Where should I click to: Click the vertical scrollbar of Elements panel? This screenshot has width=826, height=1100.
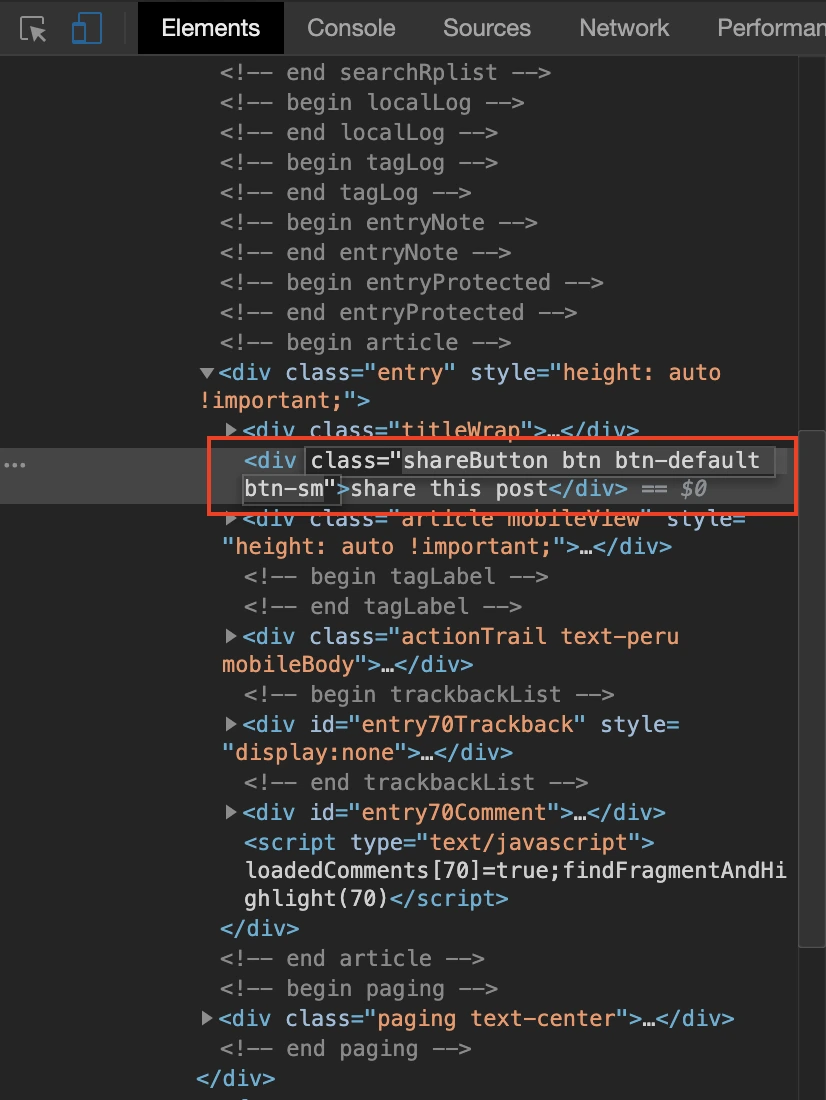point(812,688)
